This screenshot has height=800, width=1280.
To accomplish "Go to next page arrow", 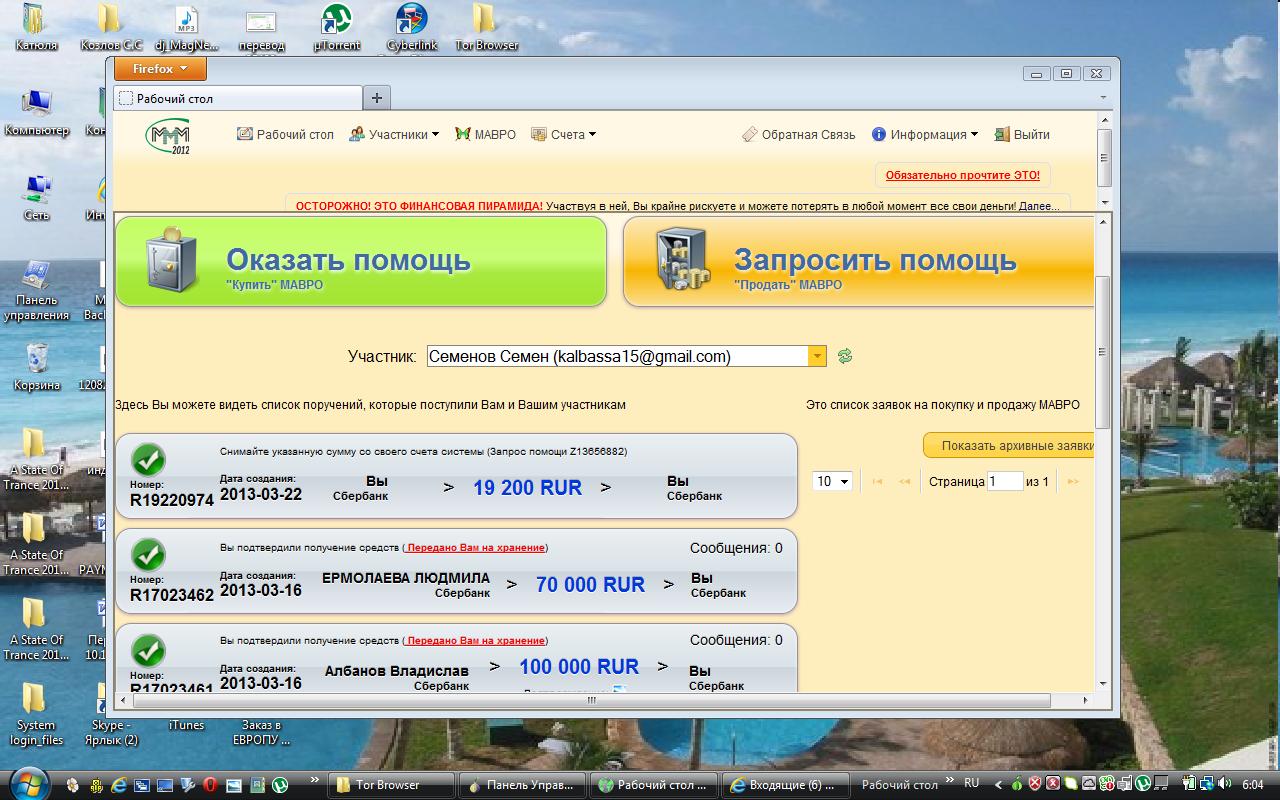I will pos(1073,482).
